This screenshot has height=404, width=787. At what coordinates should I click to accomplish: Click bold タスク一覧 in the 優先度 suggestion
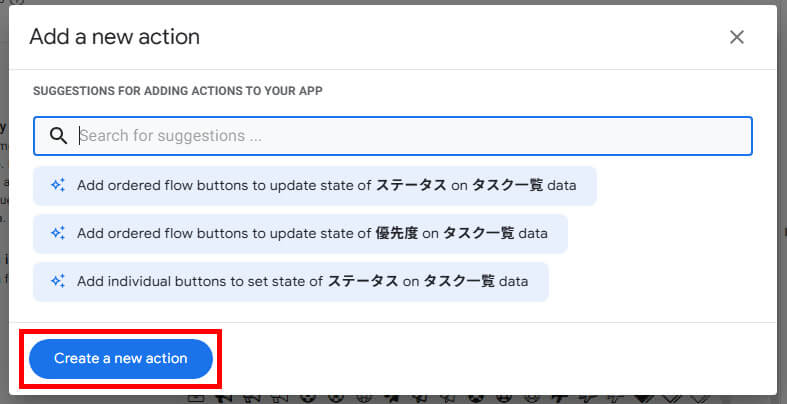click(x=479, y=233)
